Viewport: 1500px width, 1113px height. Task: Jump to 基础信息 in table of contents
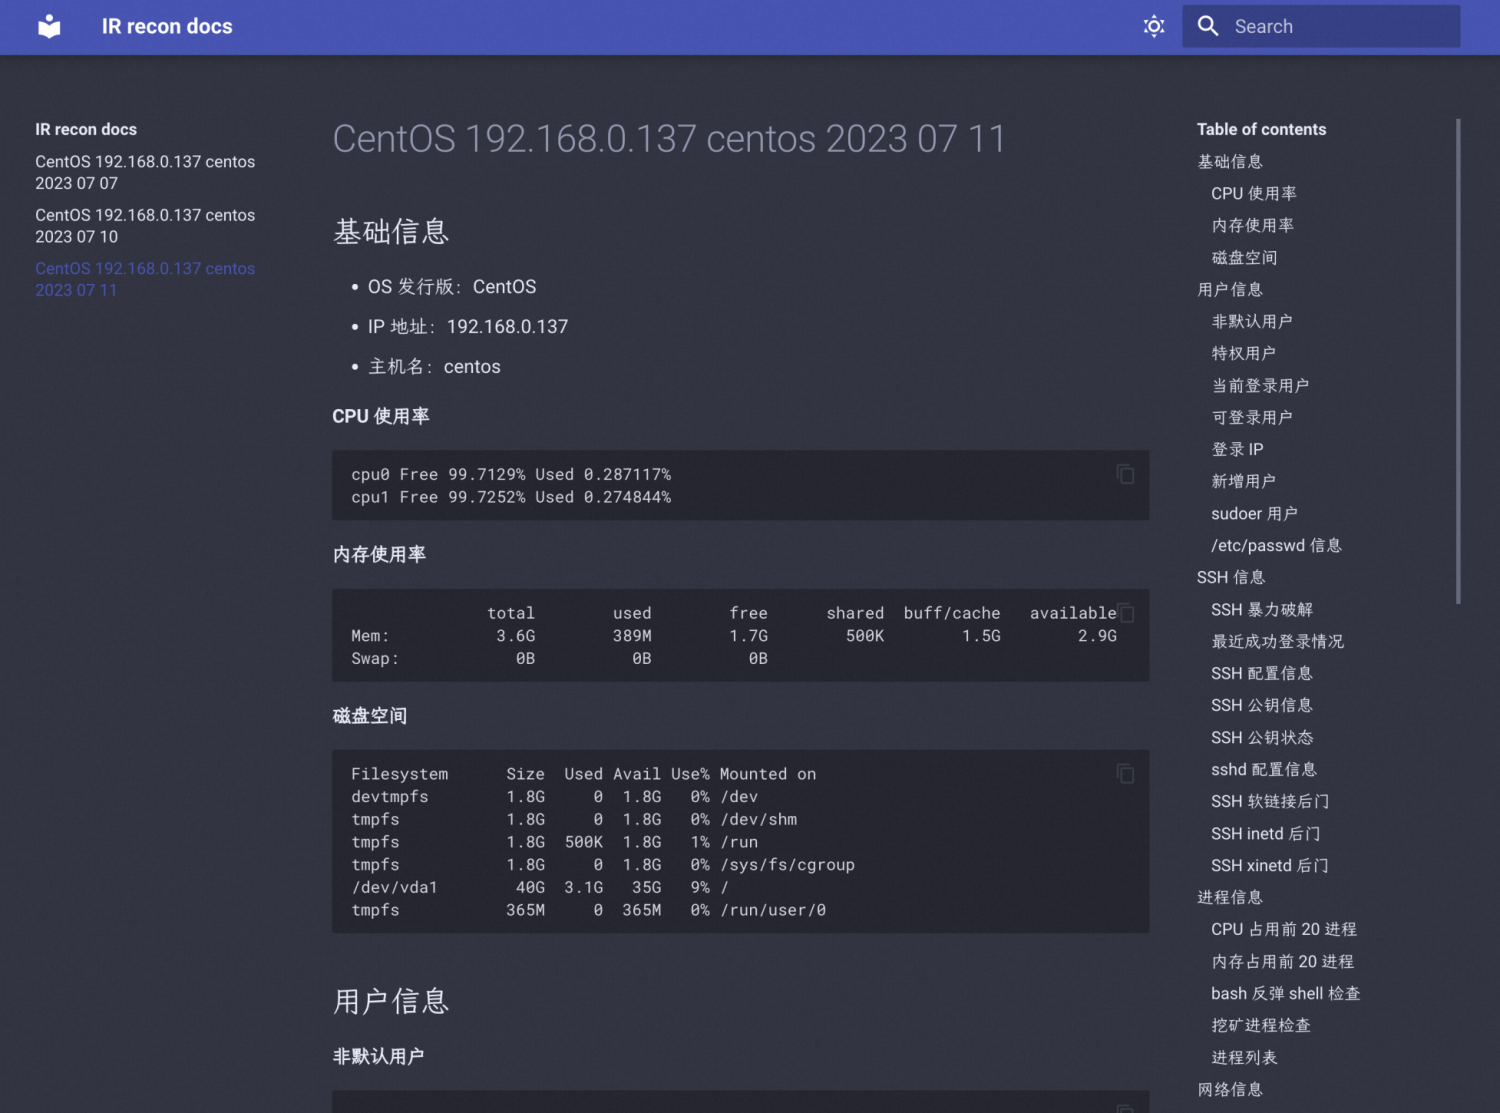1230,161
